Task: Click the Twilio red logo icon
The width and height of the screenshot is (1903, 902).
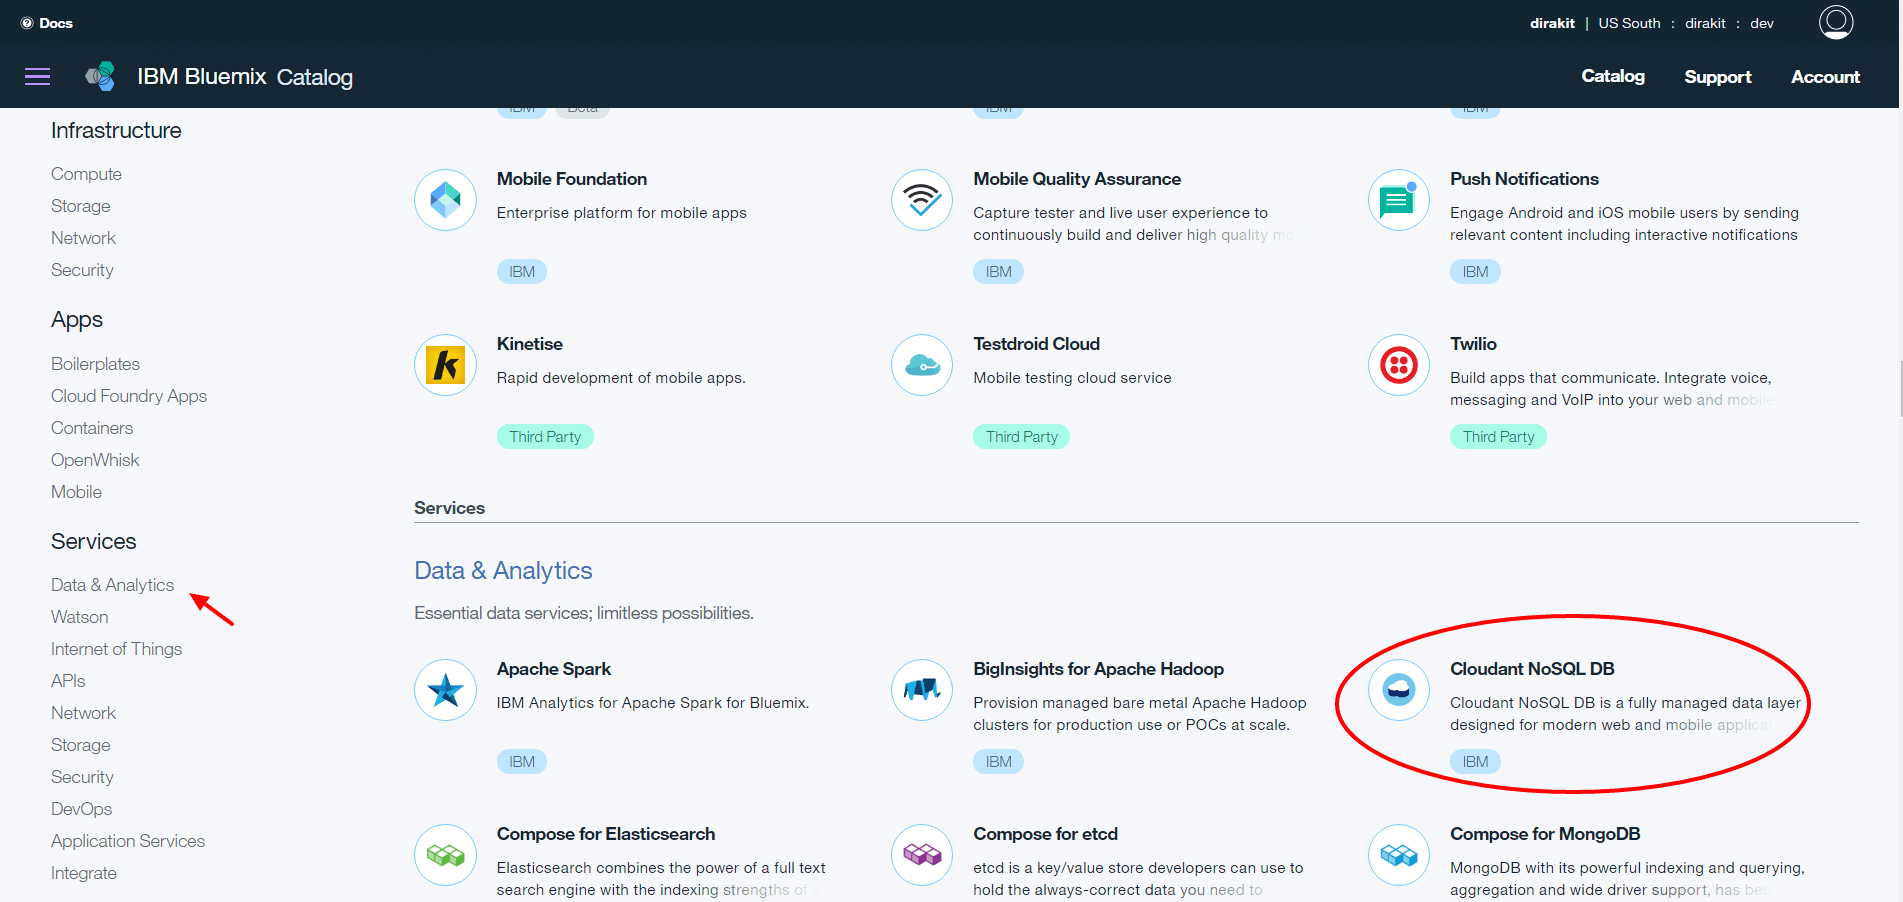Action: (x=1398, y=365)
